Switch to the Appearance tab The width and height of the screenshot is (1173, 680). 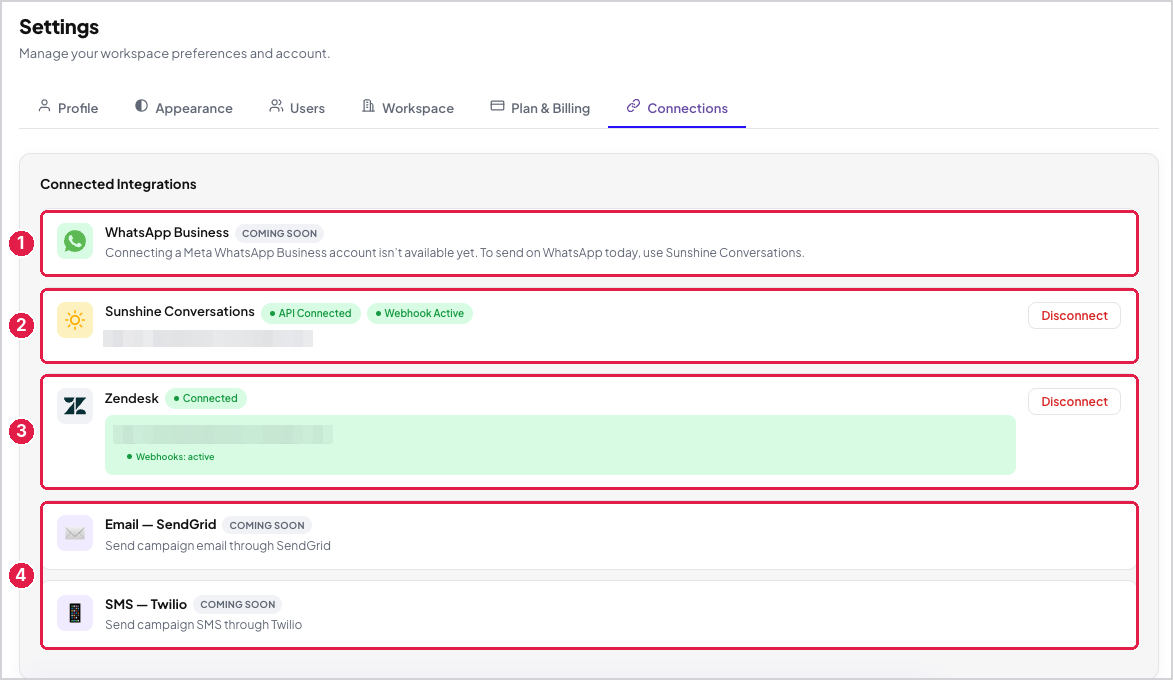[184, 108]
